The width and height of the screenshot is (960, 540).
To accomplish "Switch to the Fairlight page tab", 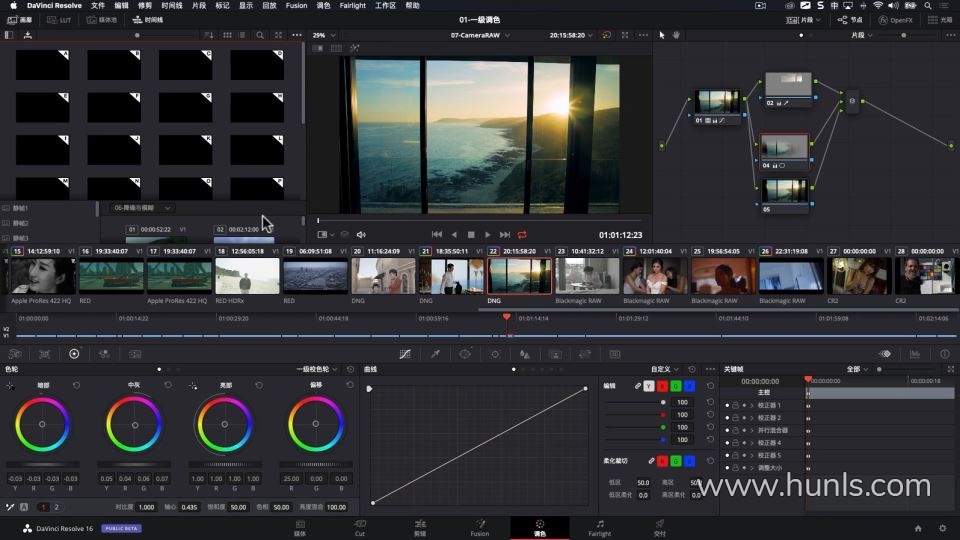I will tap(599, 527).
